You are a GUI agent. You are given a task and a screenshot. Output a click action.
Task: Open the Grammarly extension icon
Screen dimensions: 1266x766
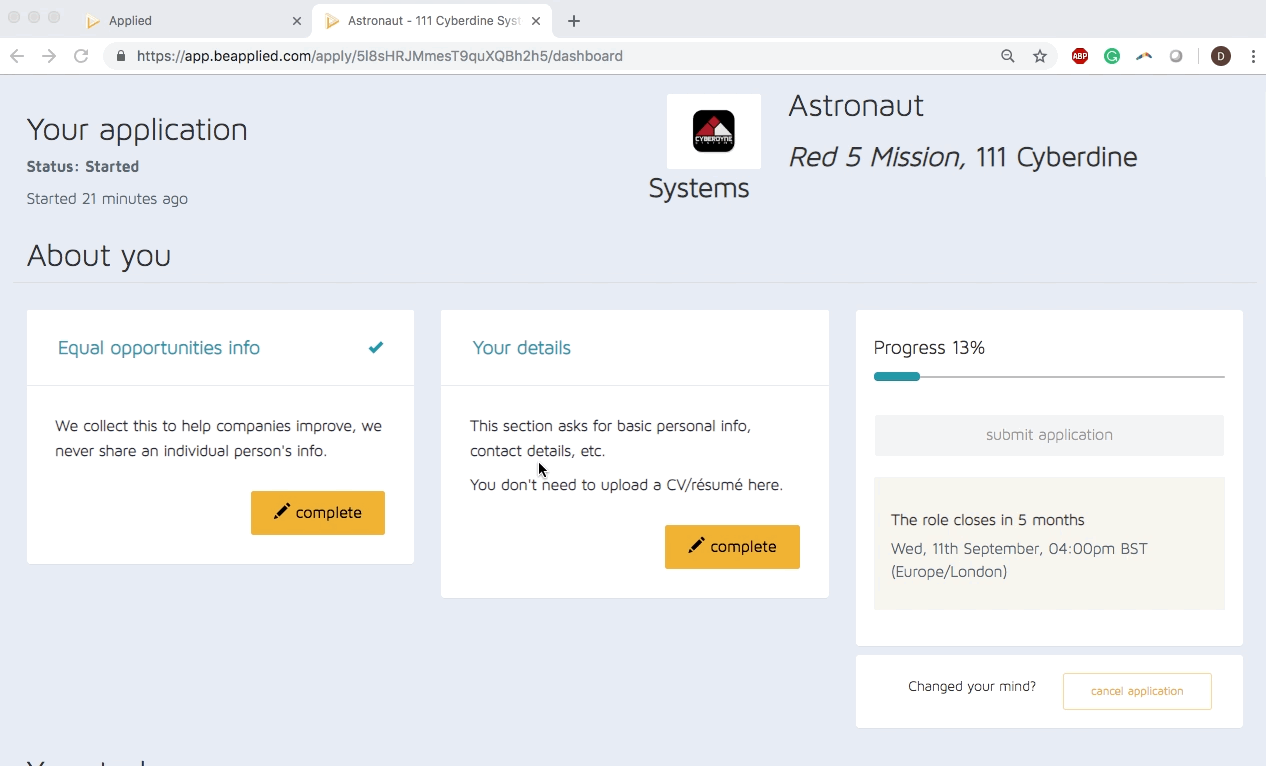[1112, 56]
